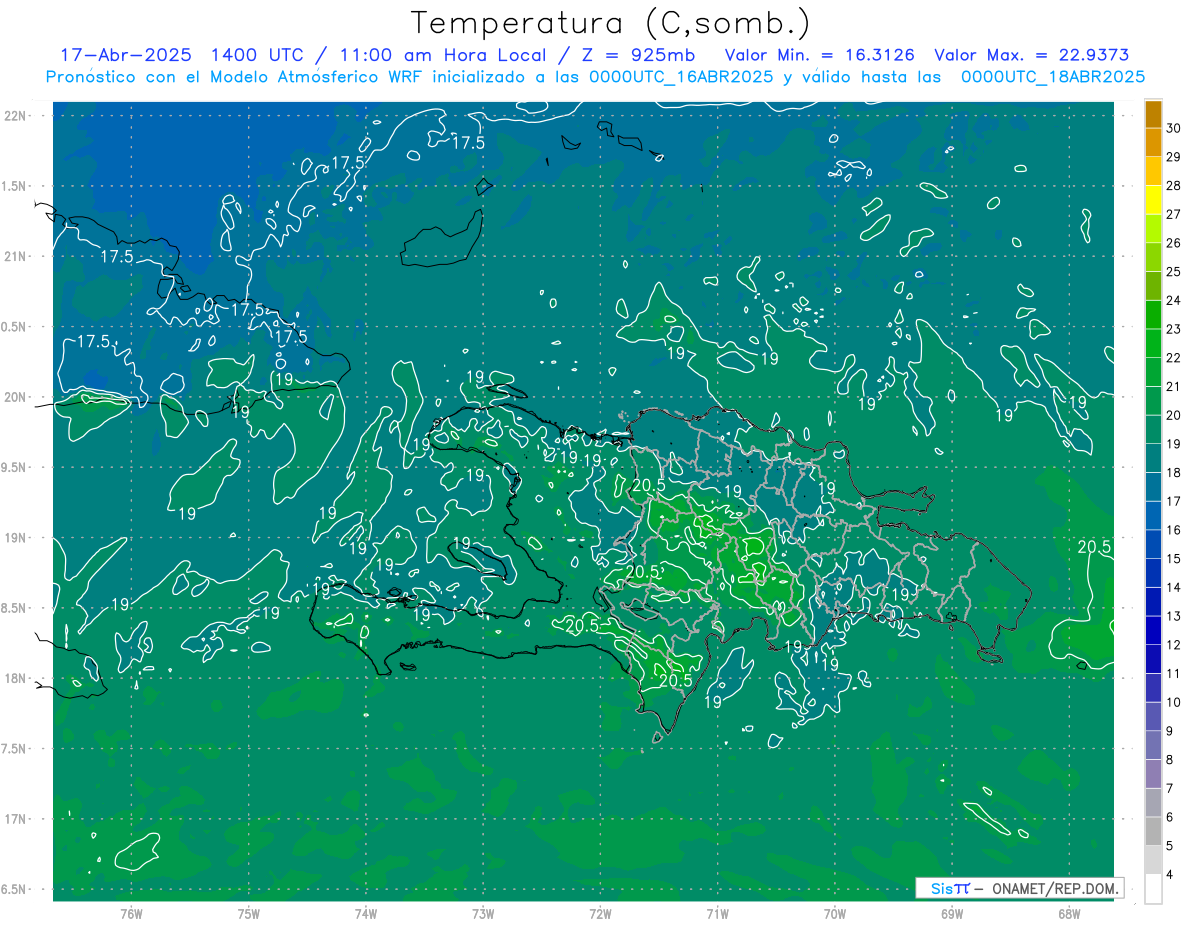Click the "70W" longitude axis label
Screen dimensions: 1200x927
tap(835, 914)
